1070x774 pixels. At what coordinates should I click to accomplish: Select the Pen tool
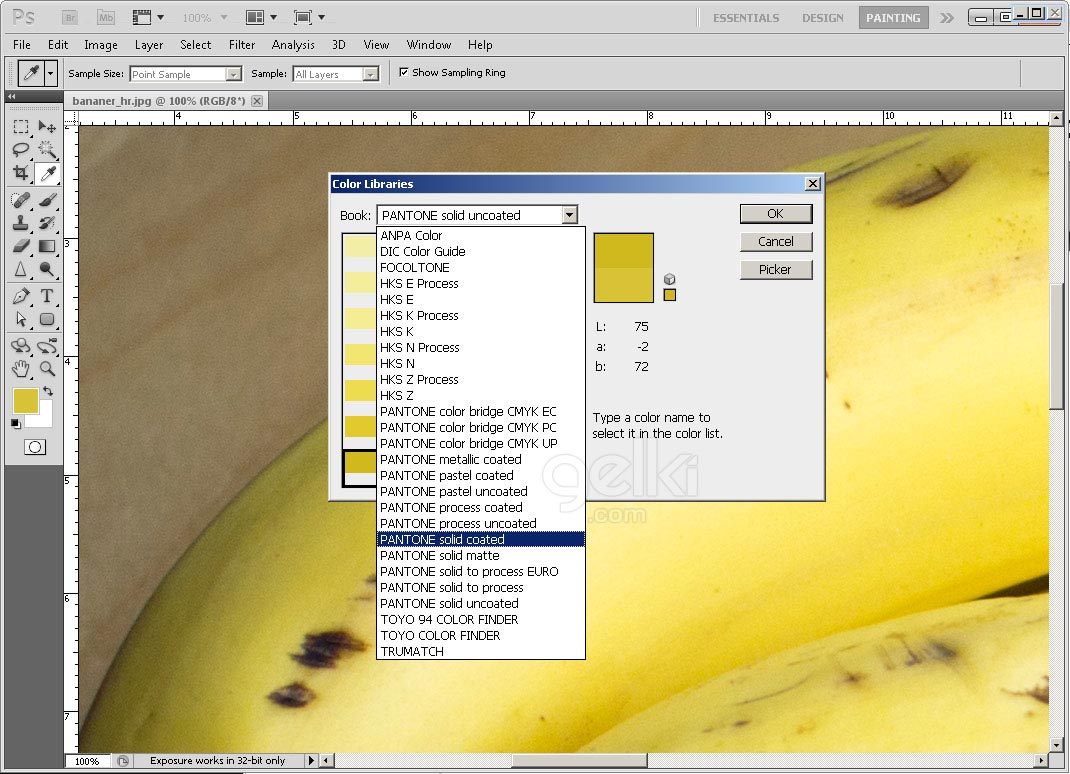21,296
